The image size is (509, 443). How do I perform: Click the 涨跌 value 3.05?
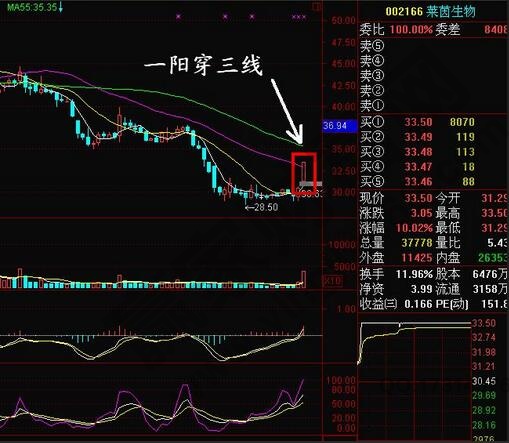point(421,213)
